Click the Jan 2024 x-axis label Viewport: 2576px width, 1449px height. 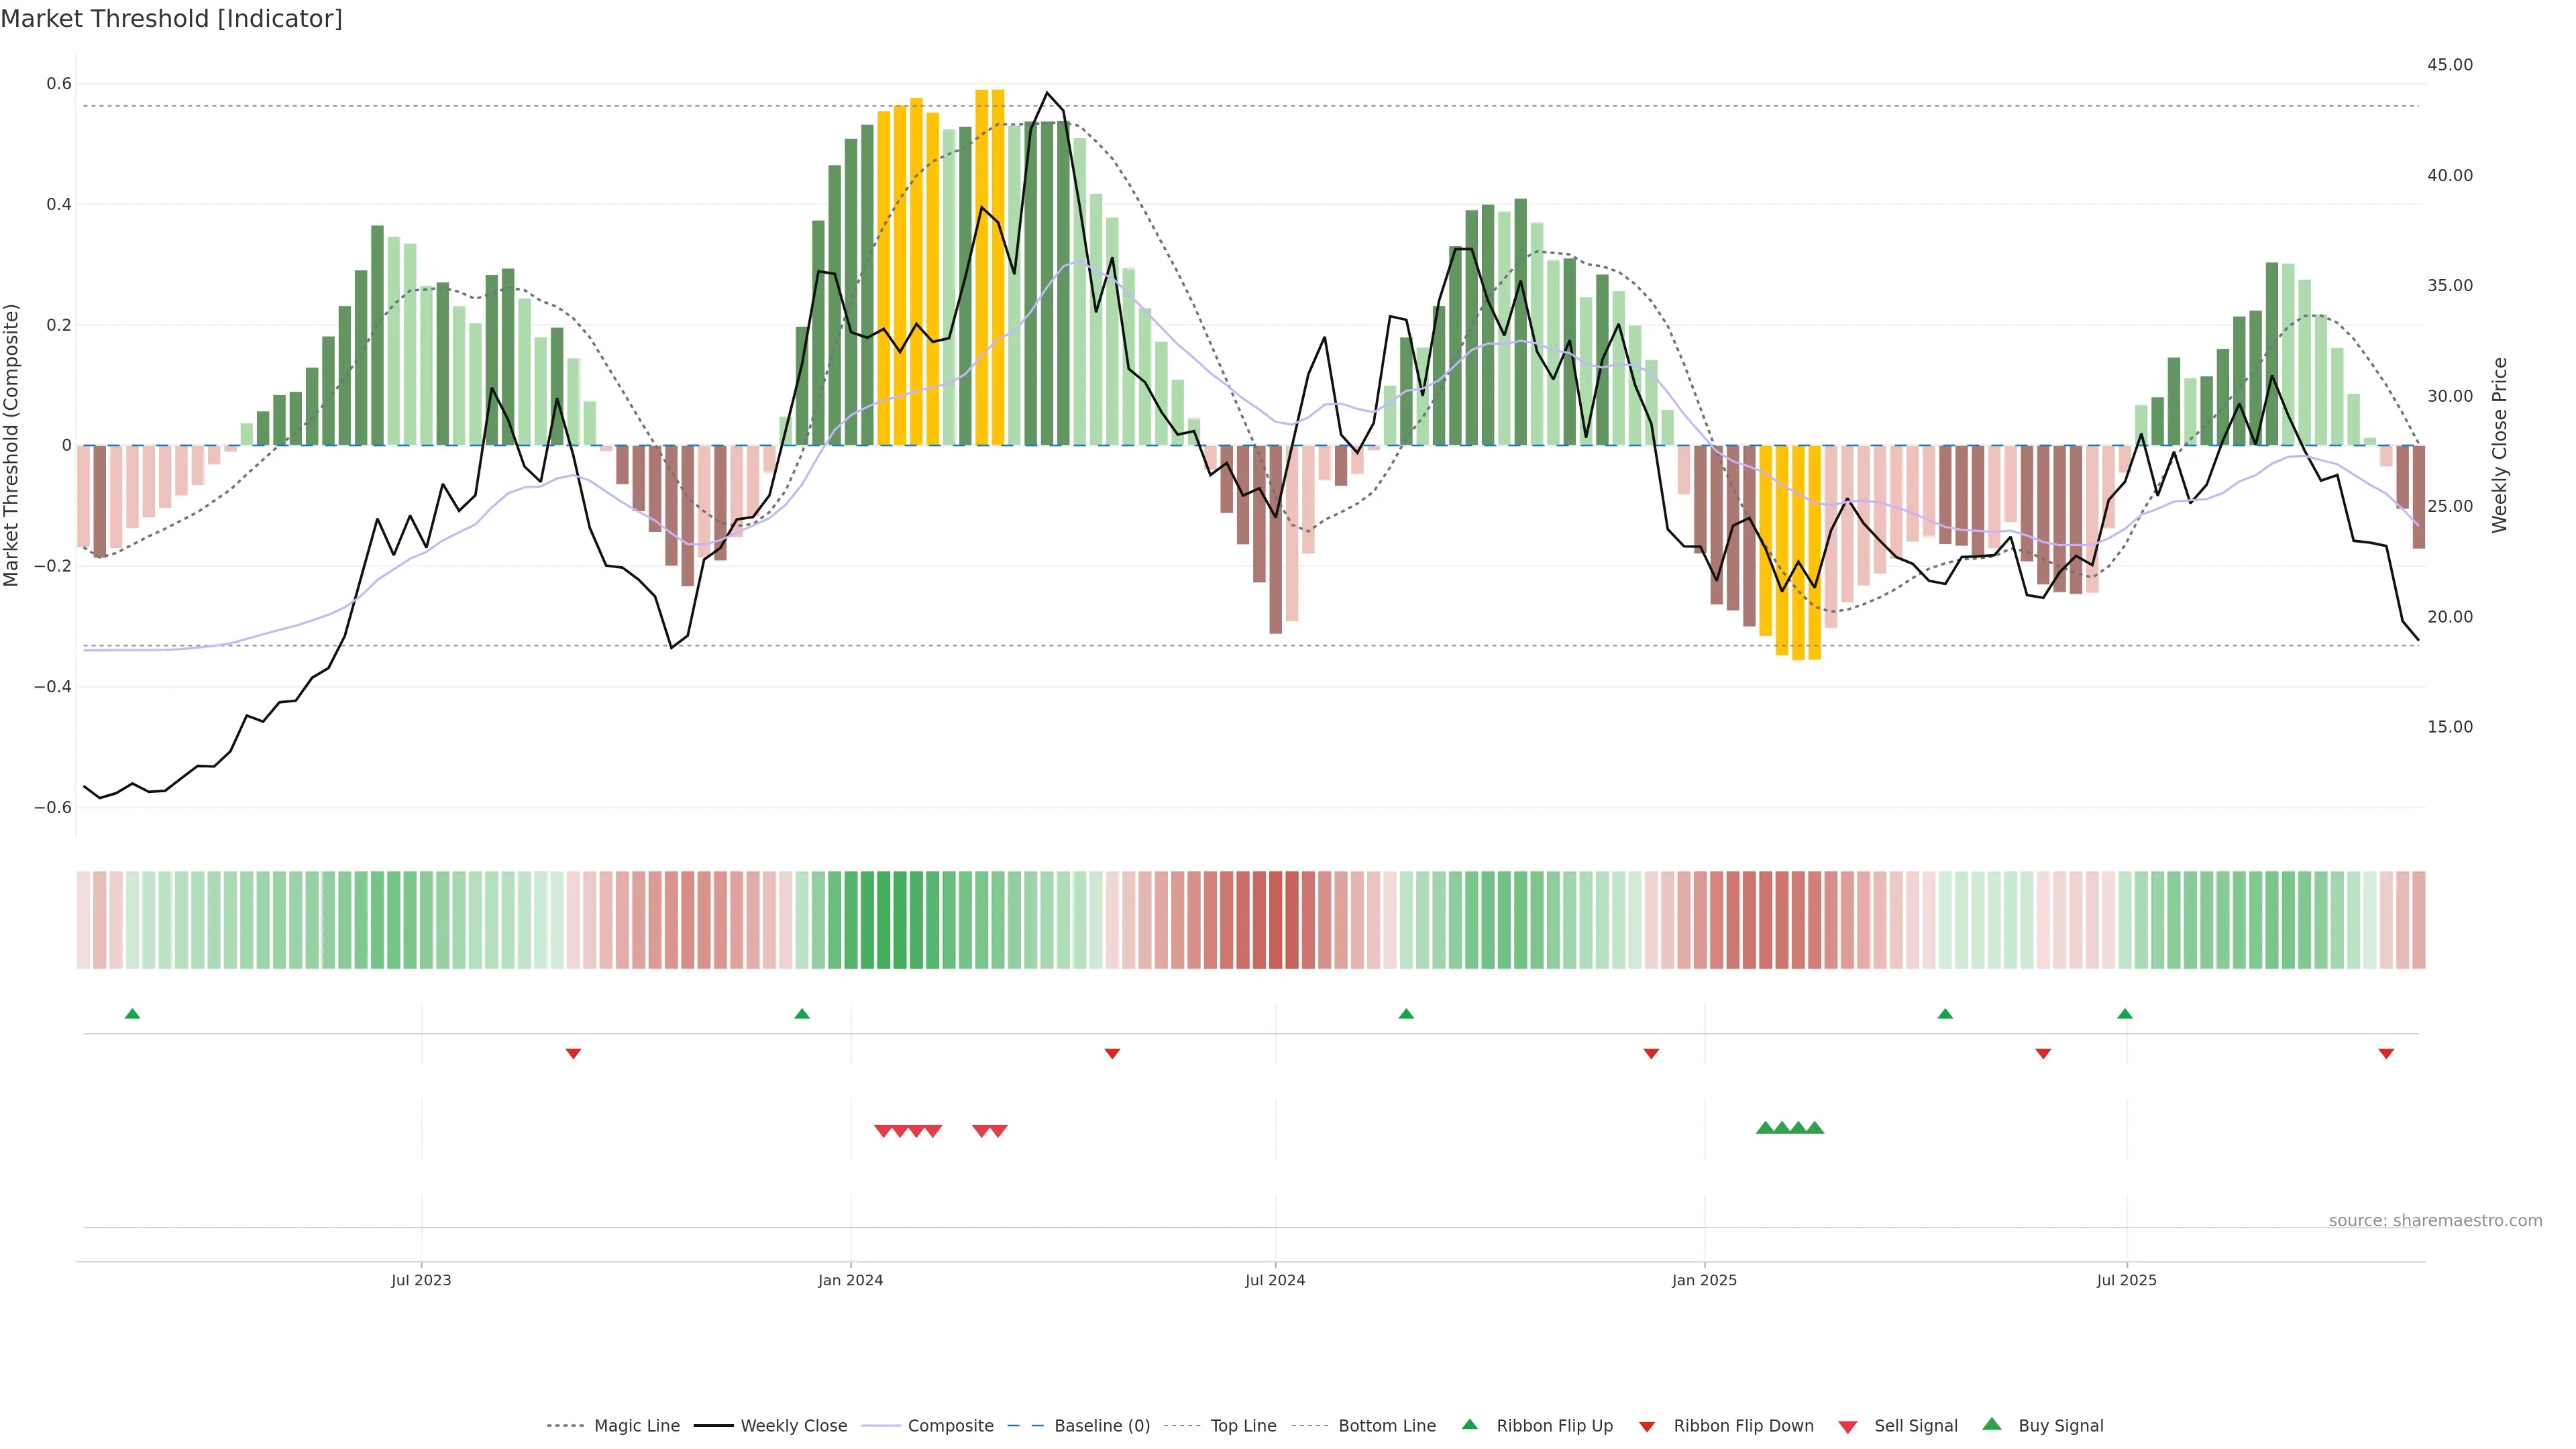850,1280
